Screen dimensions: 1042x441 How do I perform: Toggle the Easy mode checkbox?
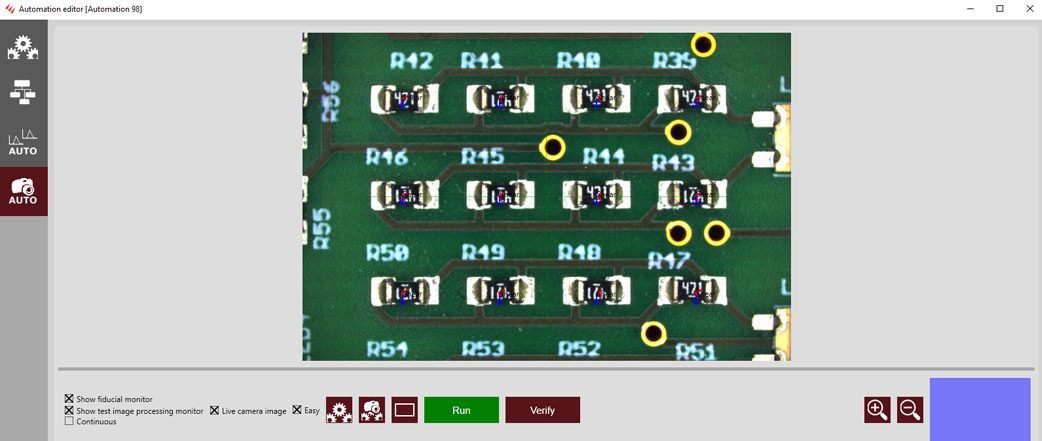click(x=296, y=410)
